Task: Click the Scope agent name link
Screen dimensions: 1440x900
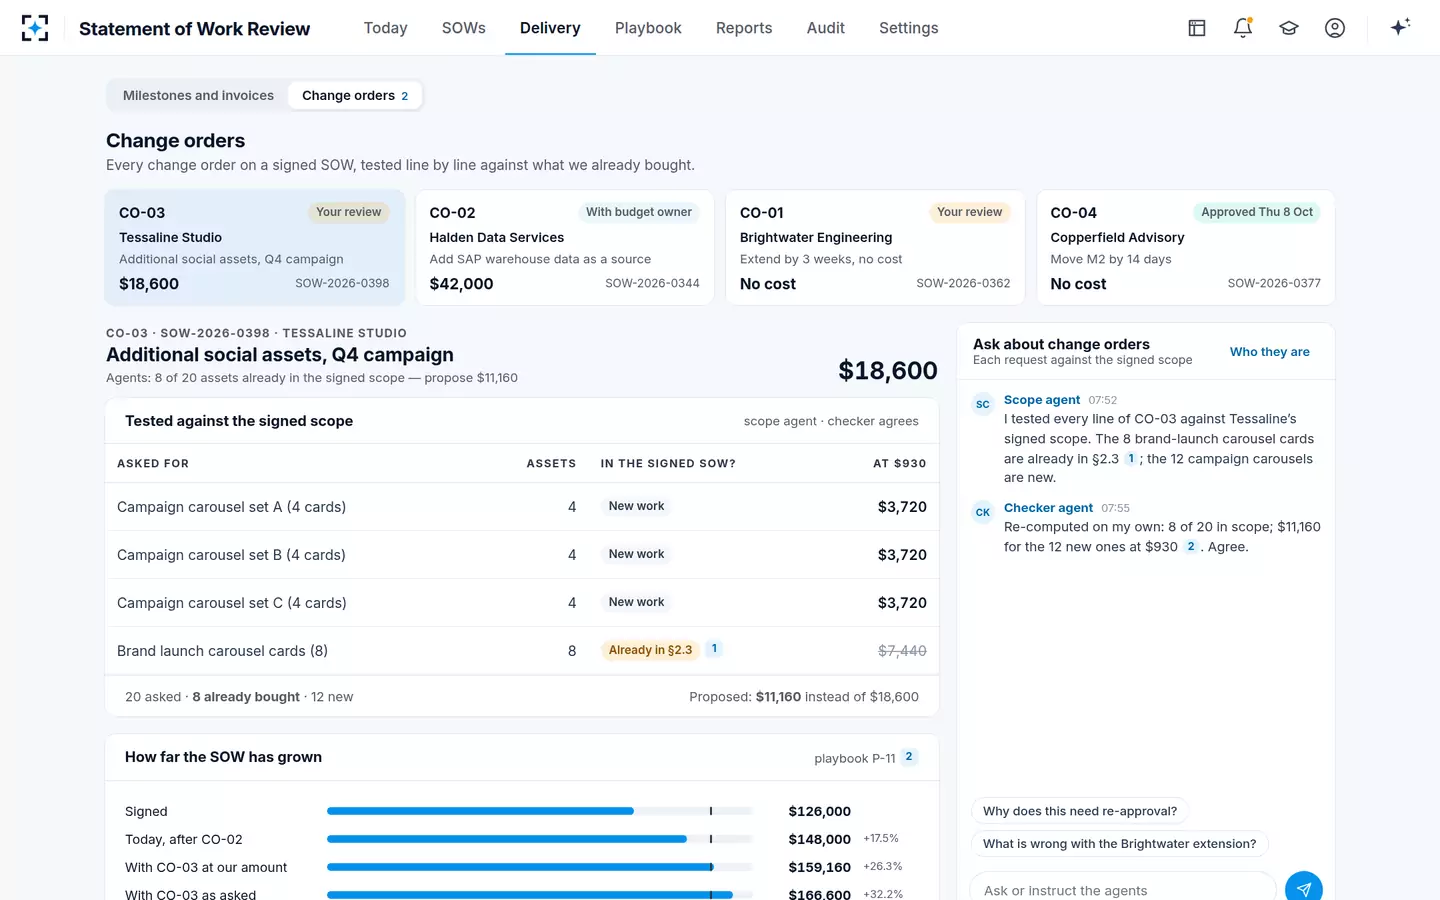Action: pos(1042,400)
